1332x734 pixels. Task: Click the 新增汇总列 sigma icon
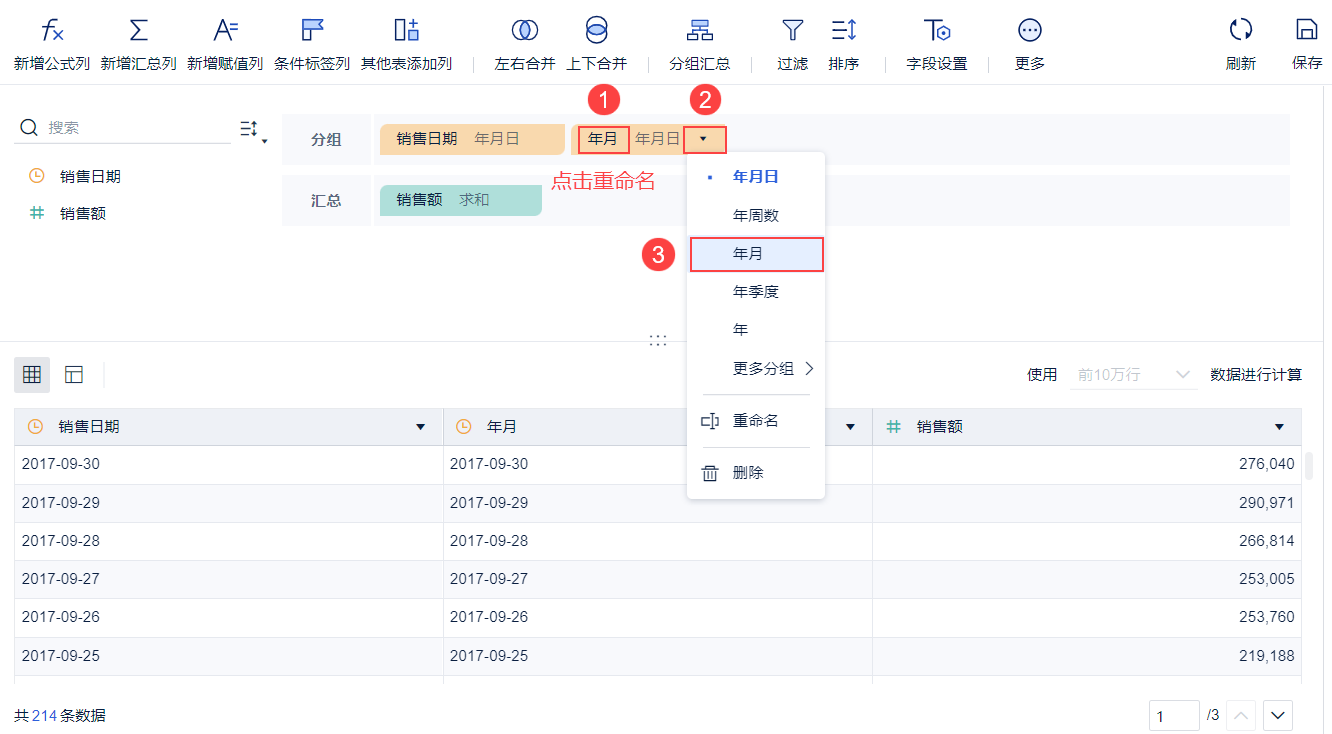tap(138, 30)
